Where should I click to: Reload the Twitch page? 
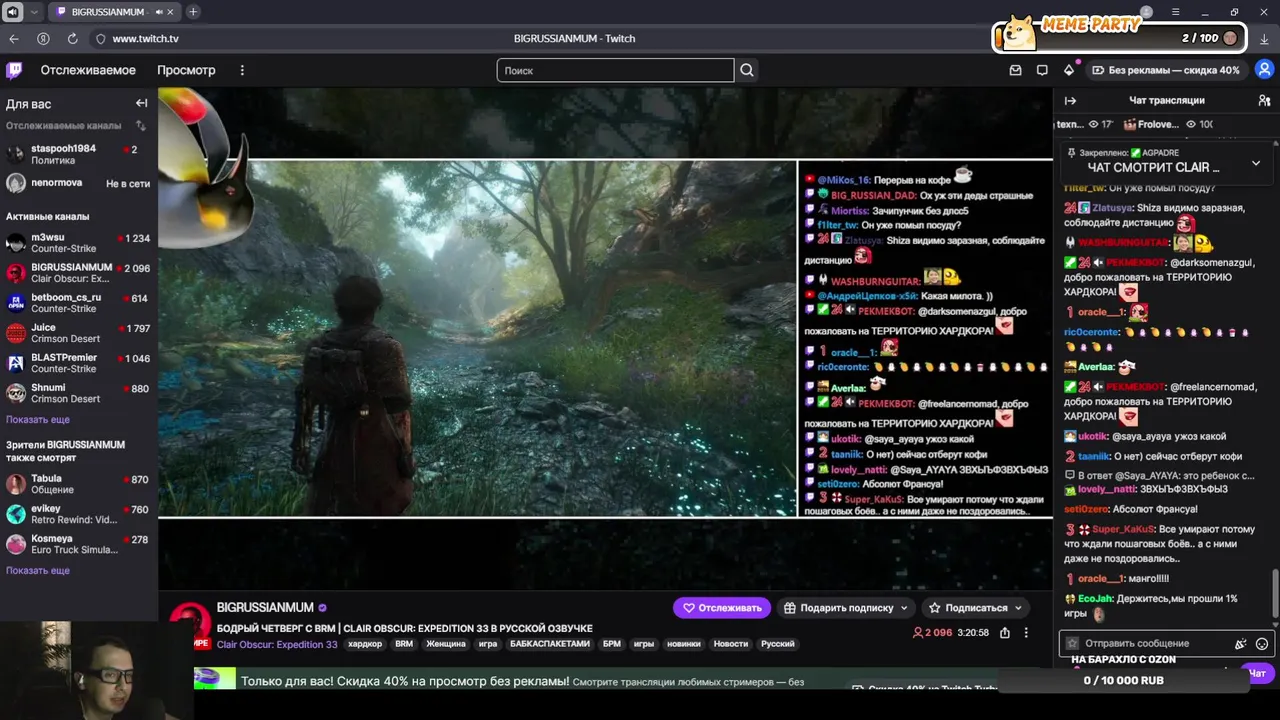[72, 38]
